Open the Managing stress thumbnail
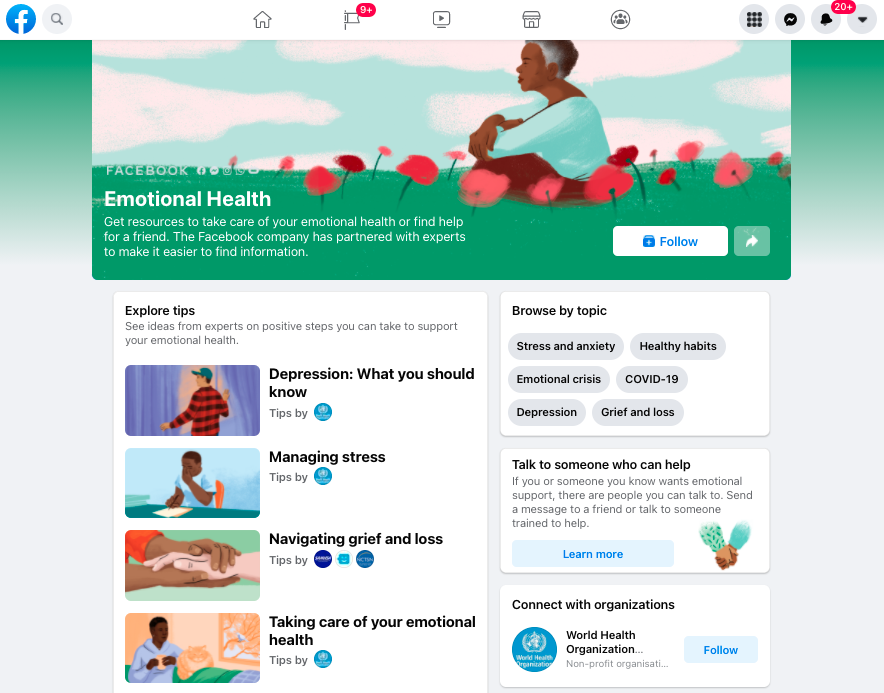884x693 pixels. (192, 483)
